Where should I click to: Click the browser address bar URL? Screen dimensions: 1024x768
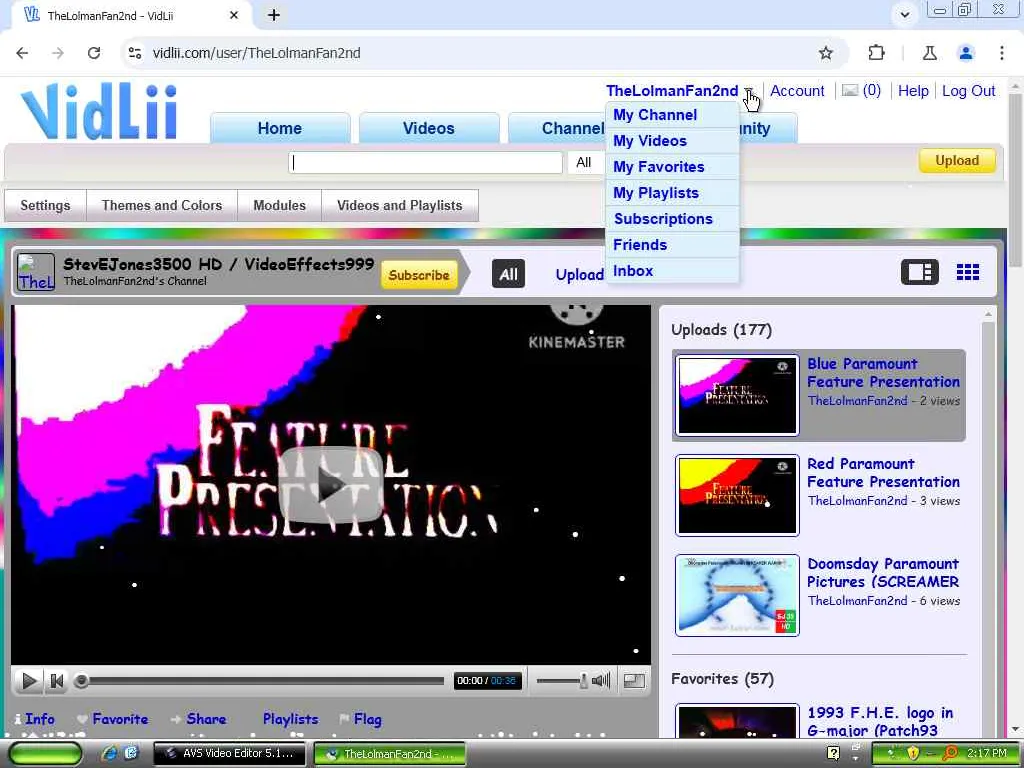tap(256, 53)
